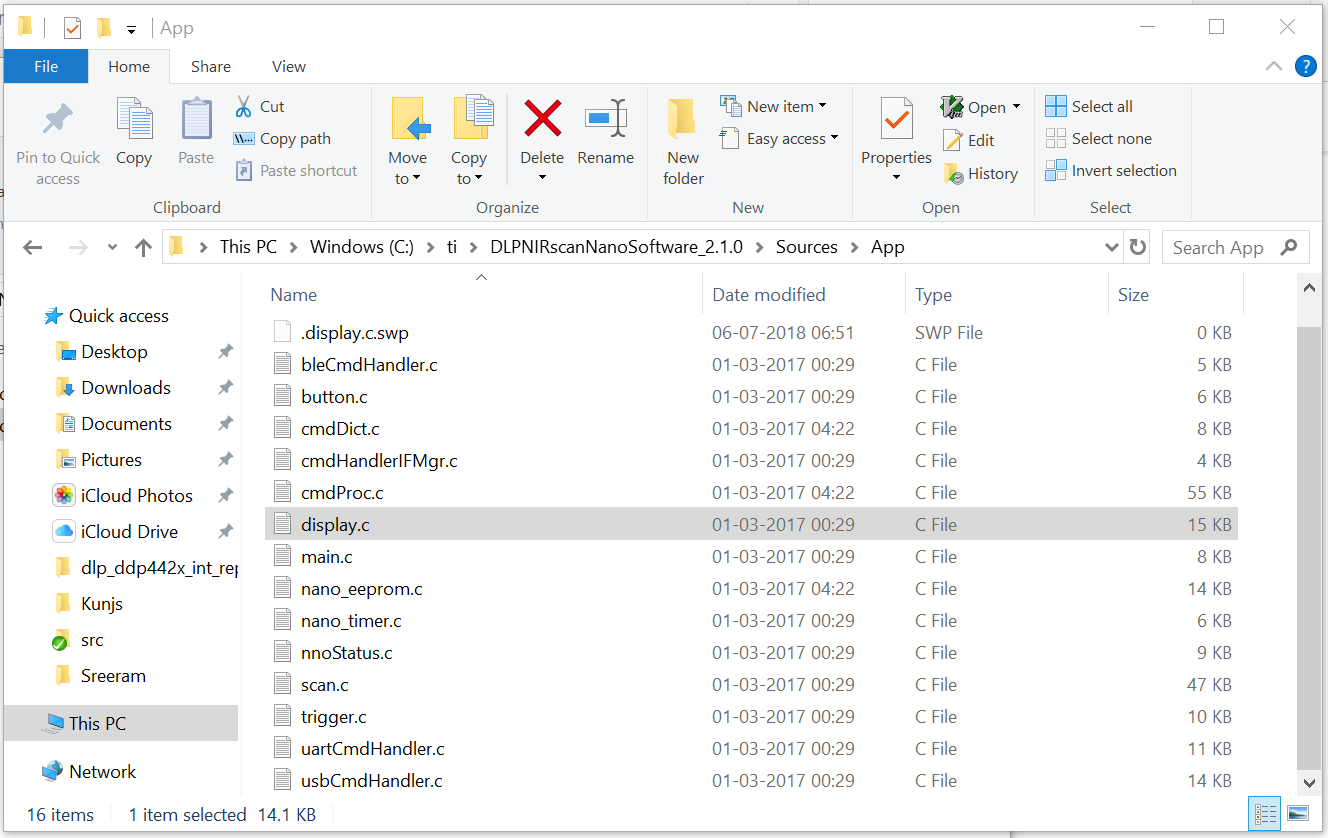Go back with the Back arrow
1328x838 pixels.
33,247
